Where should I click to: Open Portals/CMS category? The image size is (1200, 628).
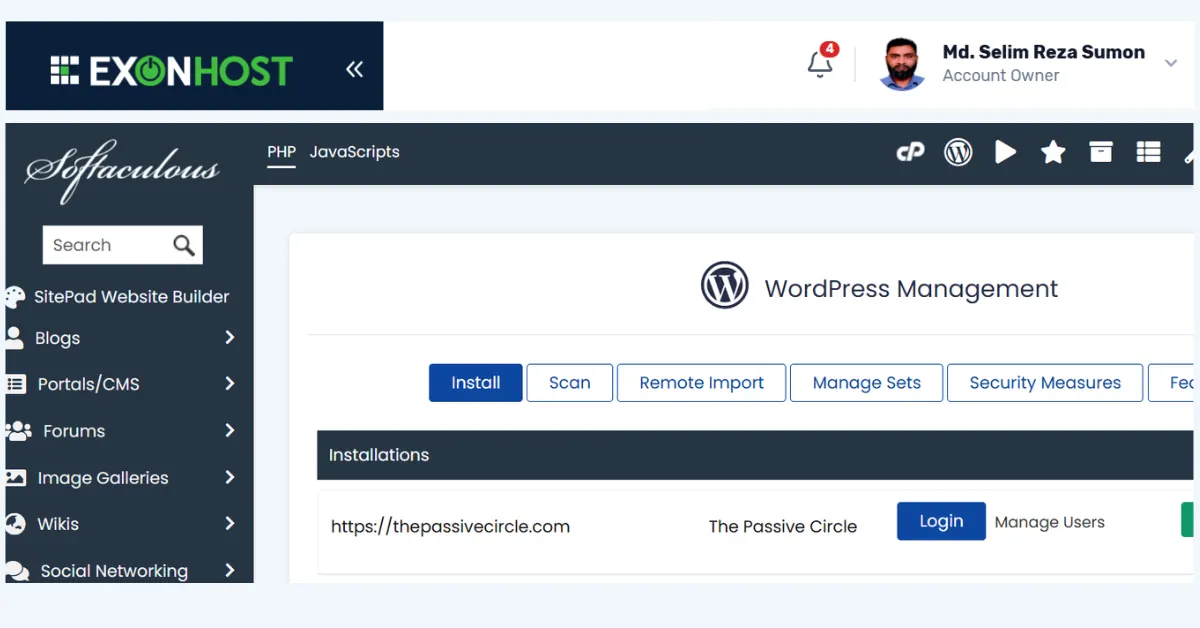88,384
